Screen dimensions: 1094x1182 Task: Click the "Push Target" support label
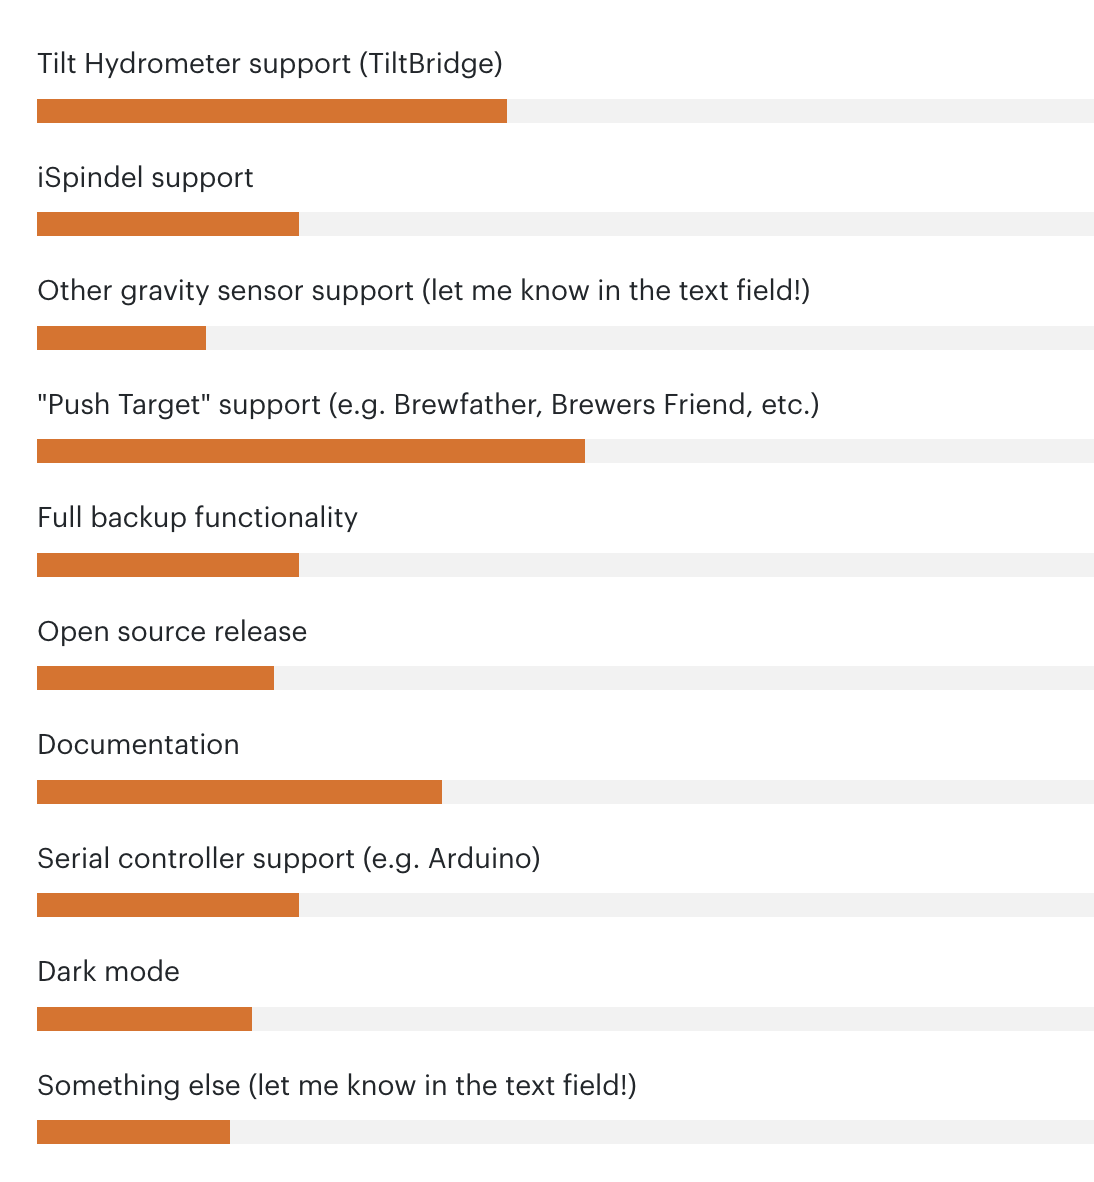click(x=428, y=405)
